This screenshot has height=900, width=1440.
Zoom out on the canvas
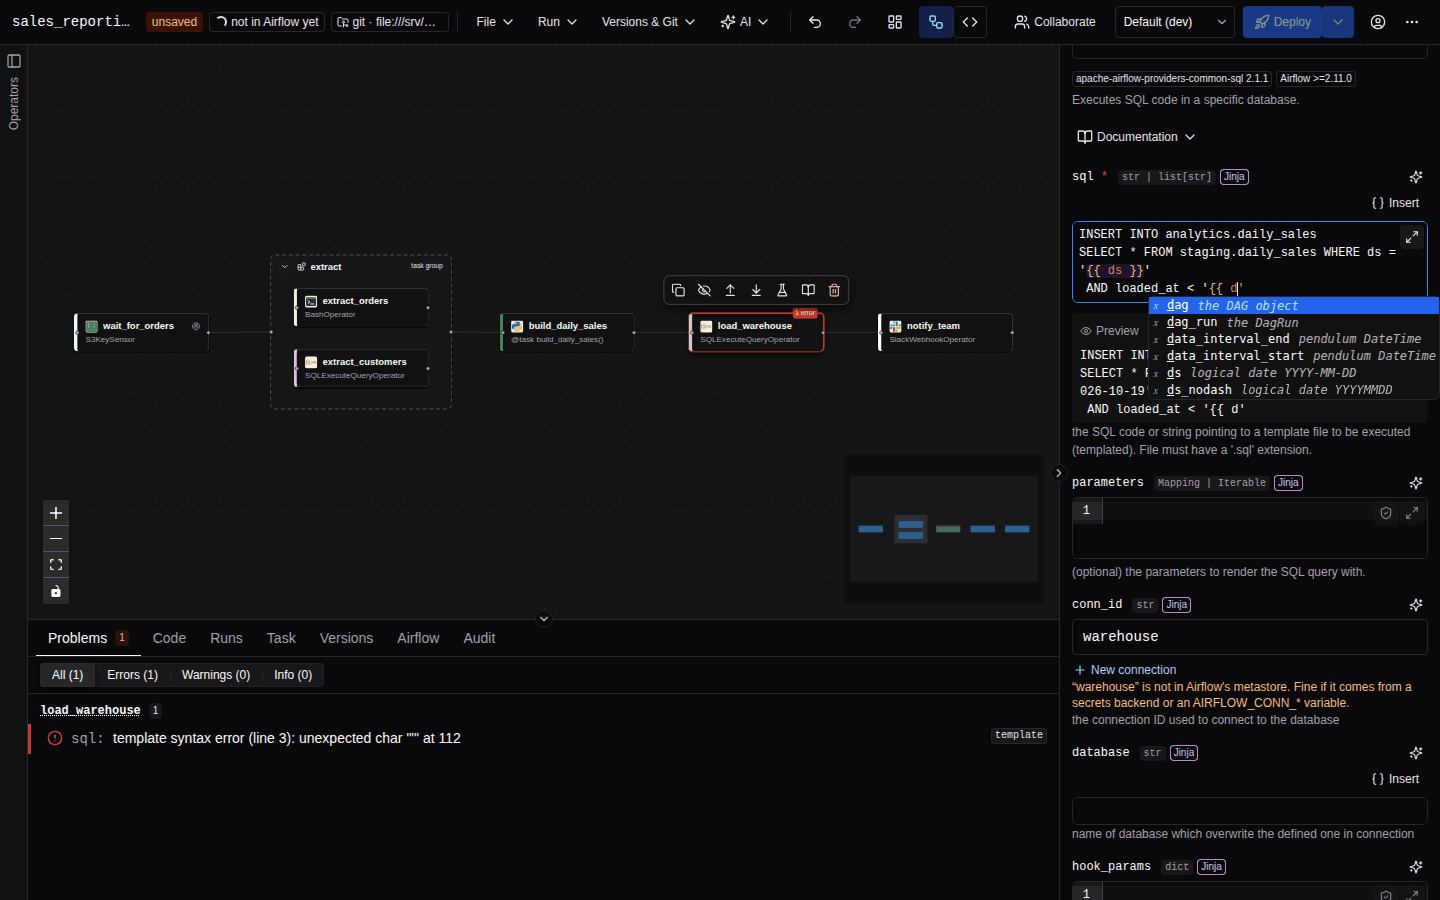point(56,539)
